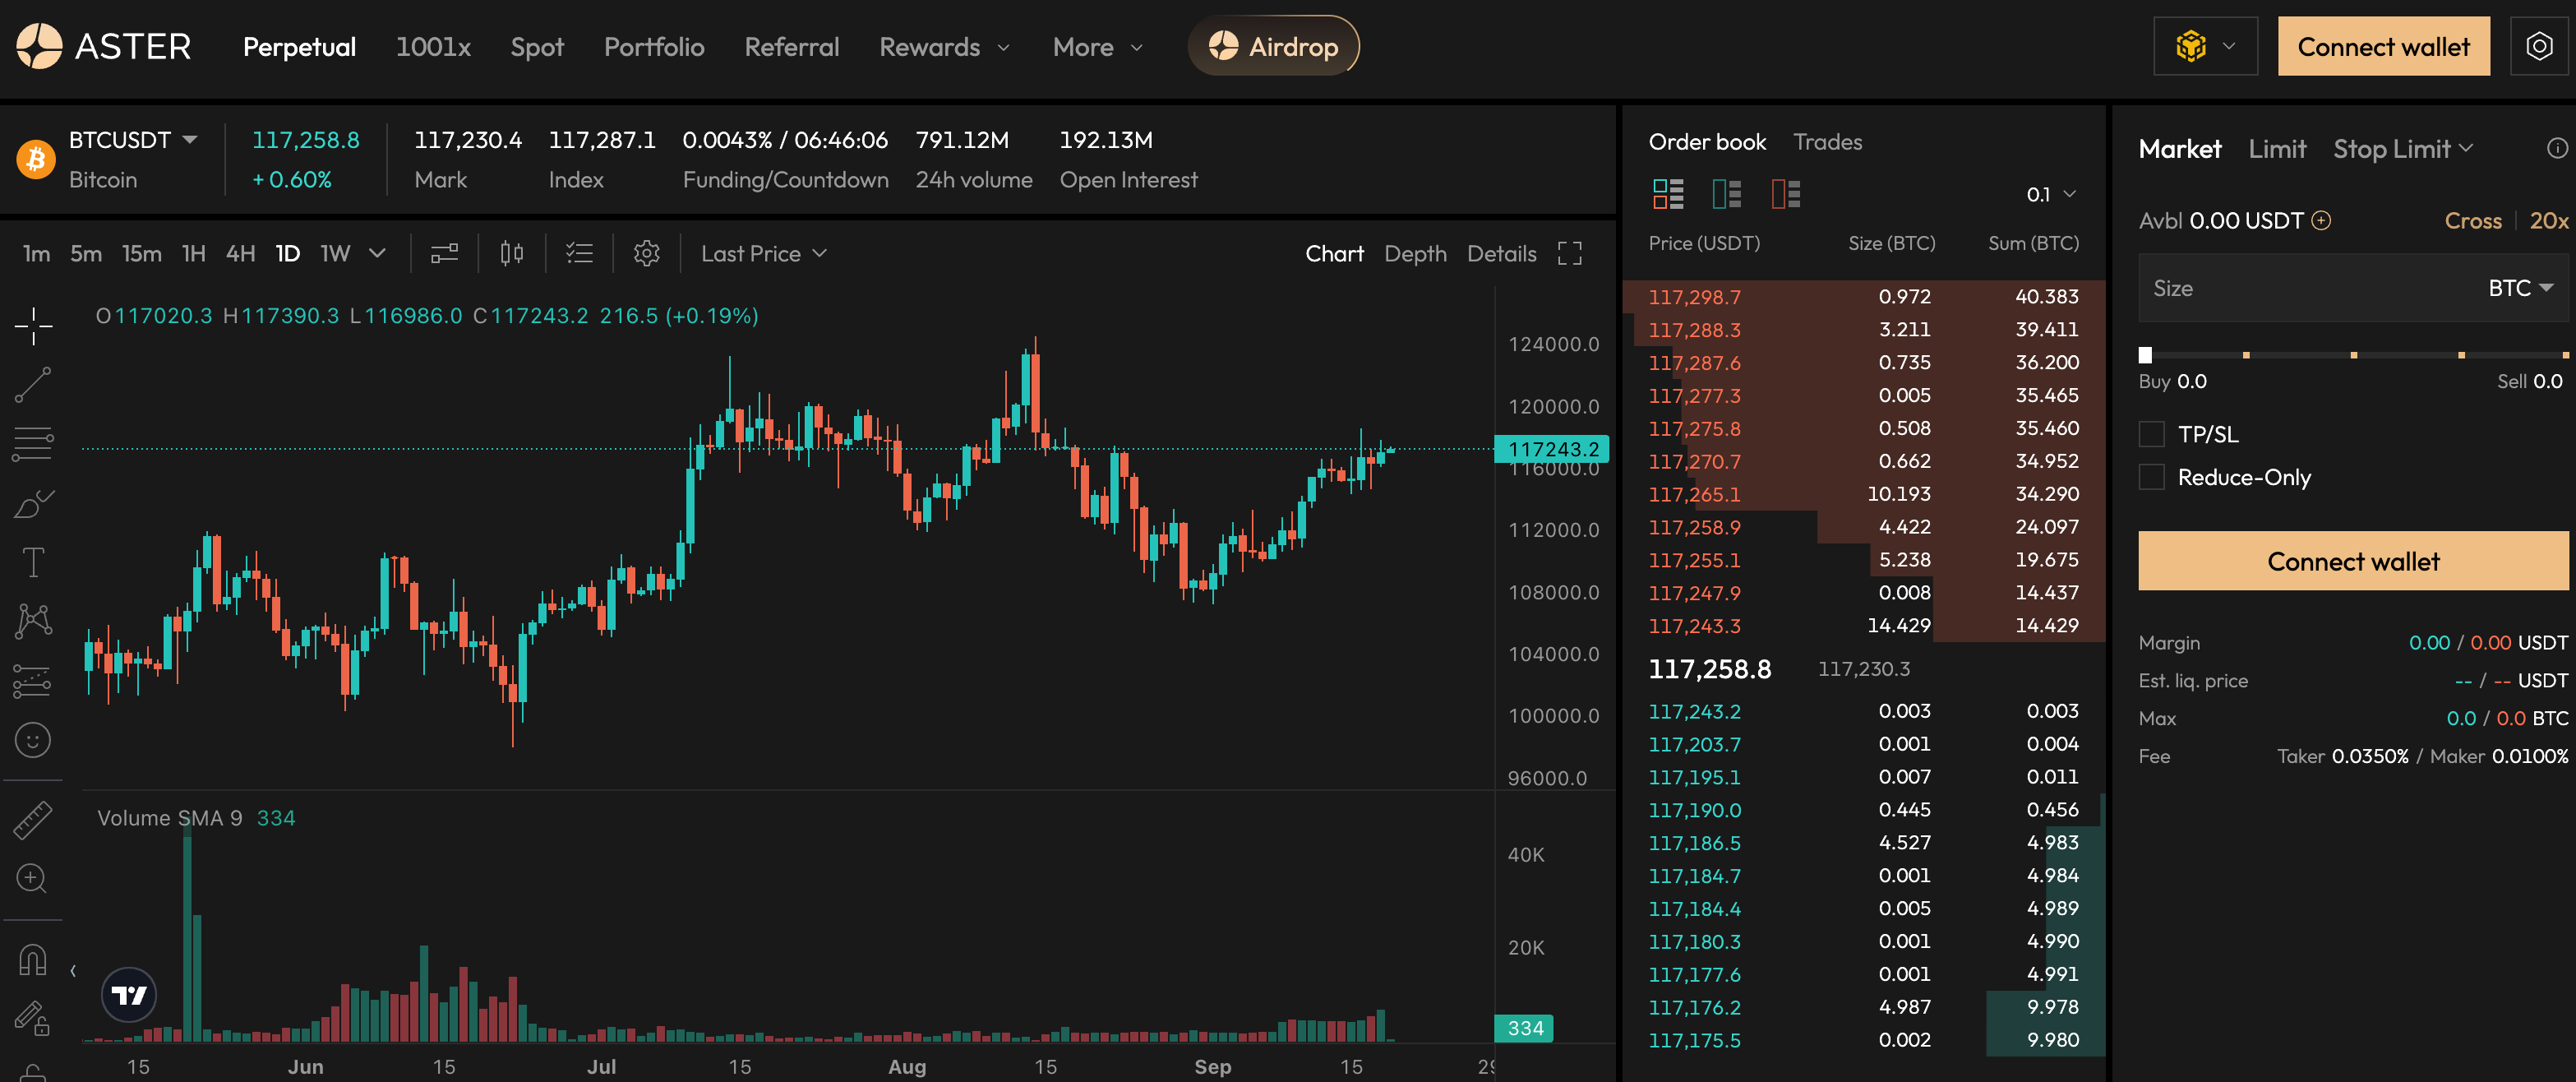Viewport: 2576px width, 1082px height.
Task: Select the trend line drawing tool
Action: click(x=33, y=385)
